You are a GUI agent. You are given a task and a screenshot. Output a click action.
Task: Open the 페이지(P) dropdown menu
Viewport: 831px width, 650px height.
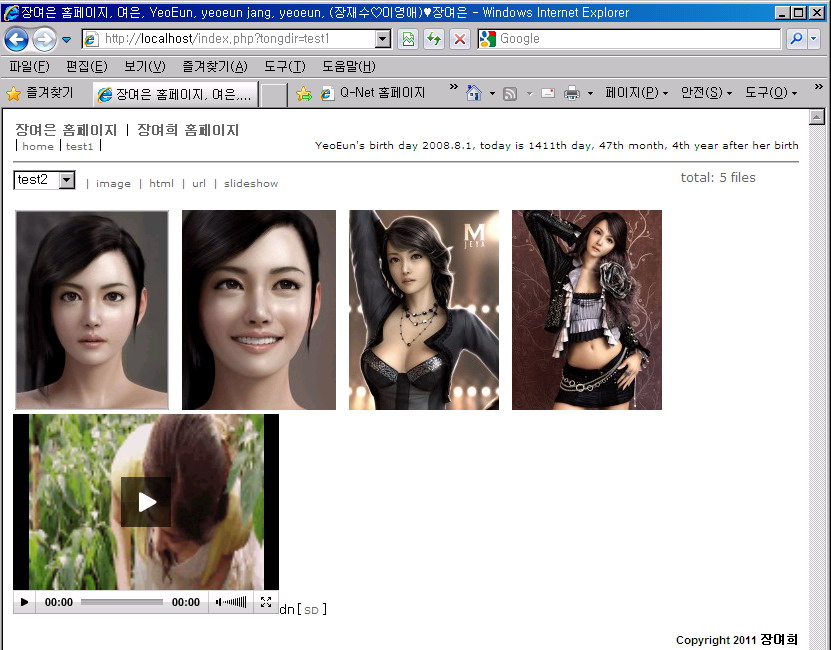(x=636, y=93)
